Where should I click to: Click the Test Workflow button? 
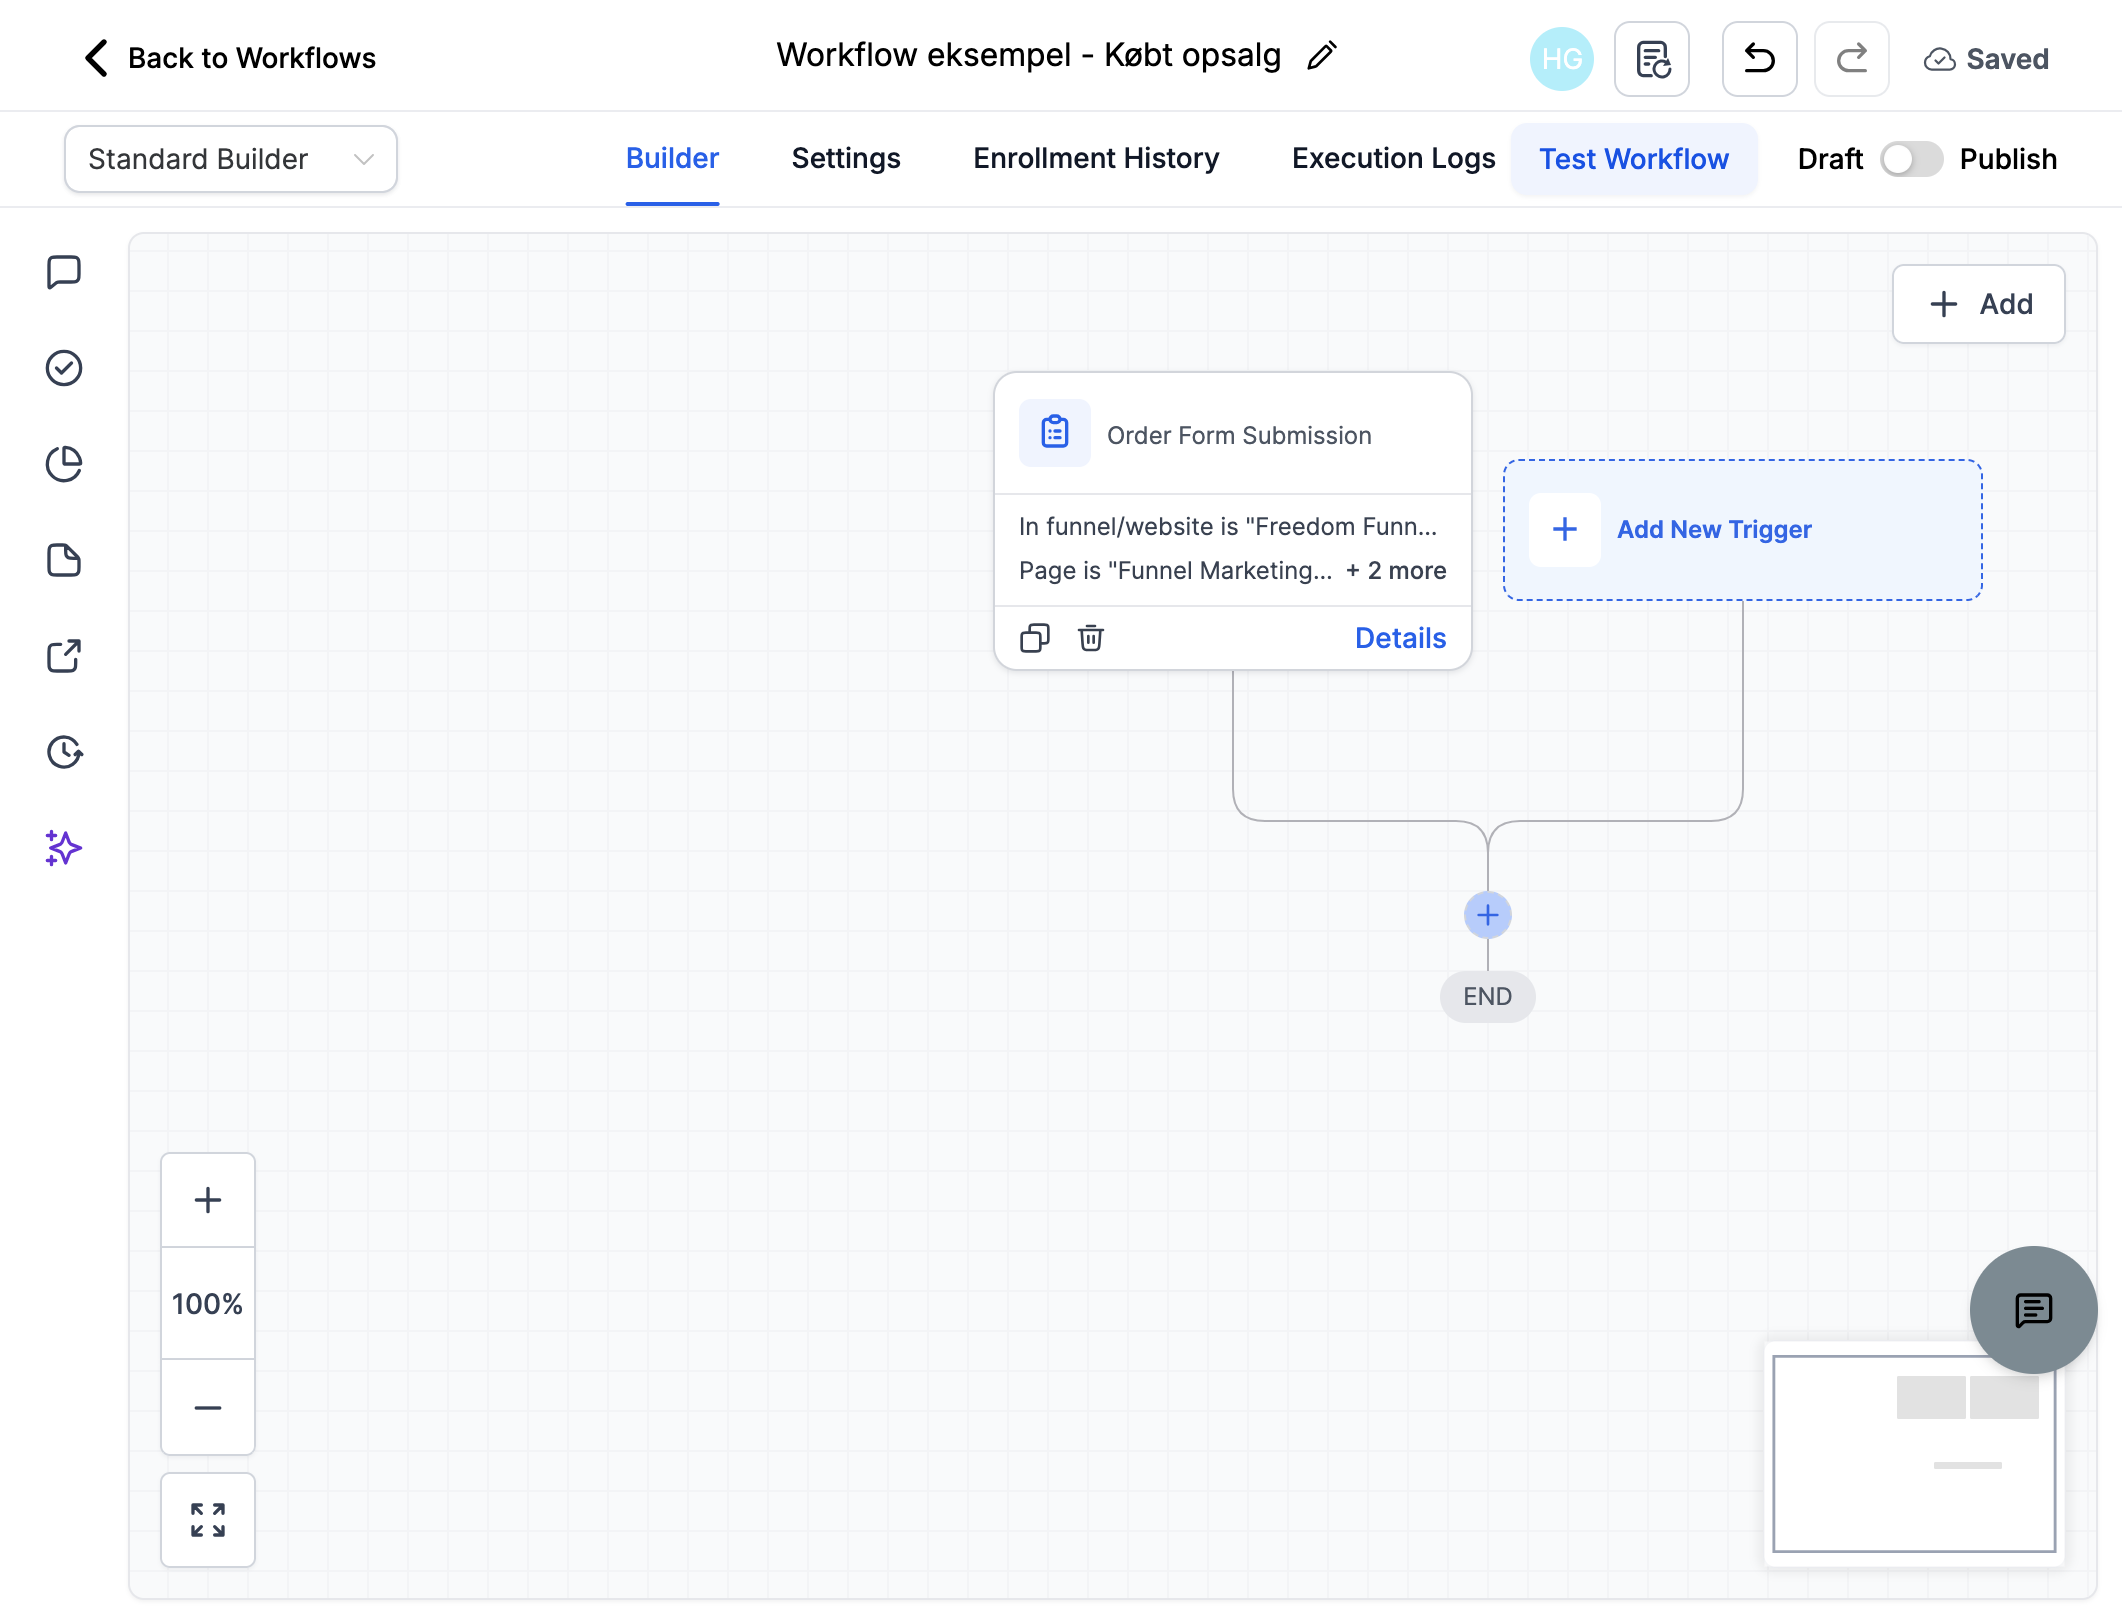click(x=1634, y=159)
